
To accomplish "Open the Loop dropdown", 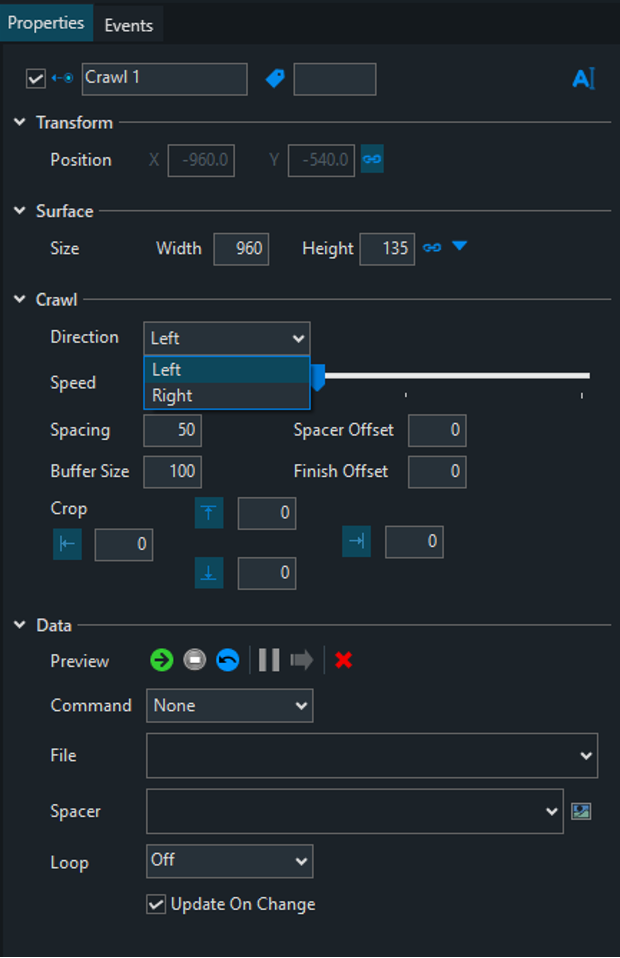I will [230, 860].
